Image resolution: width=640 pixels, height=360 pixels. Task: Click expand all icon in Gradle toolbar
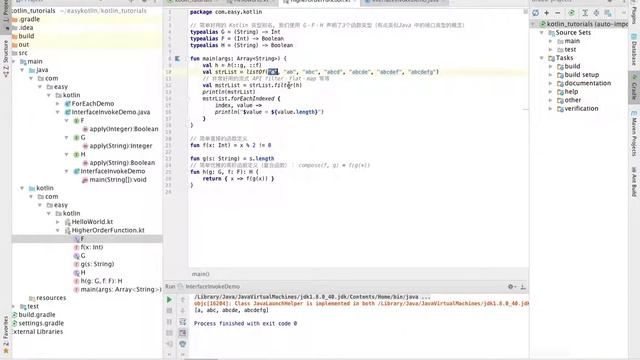point(585,13)
